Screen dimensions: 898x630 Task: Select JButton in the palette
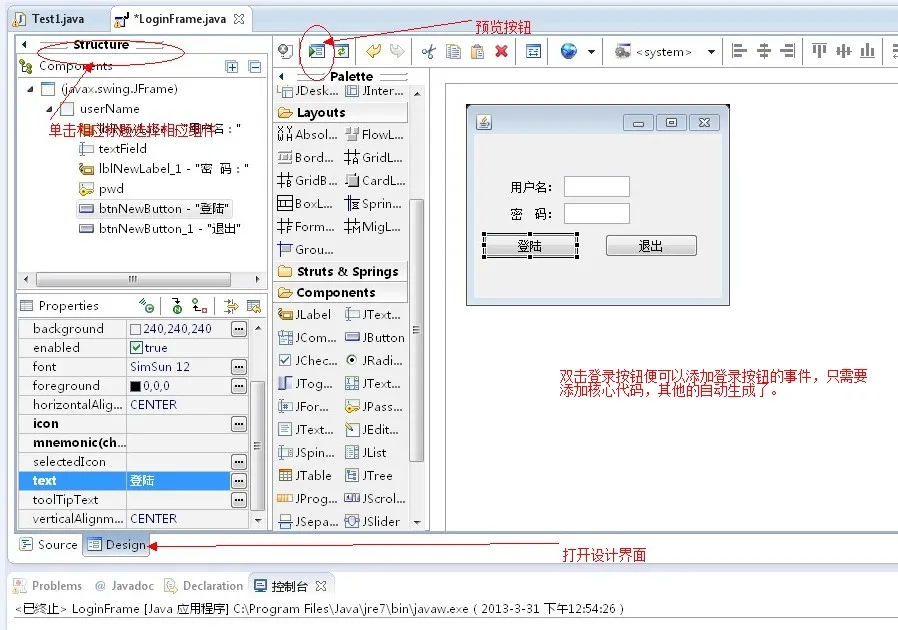(375, 337)
